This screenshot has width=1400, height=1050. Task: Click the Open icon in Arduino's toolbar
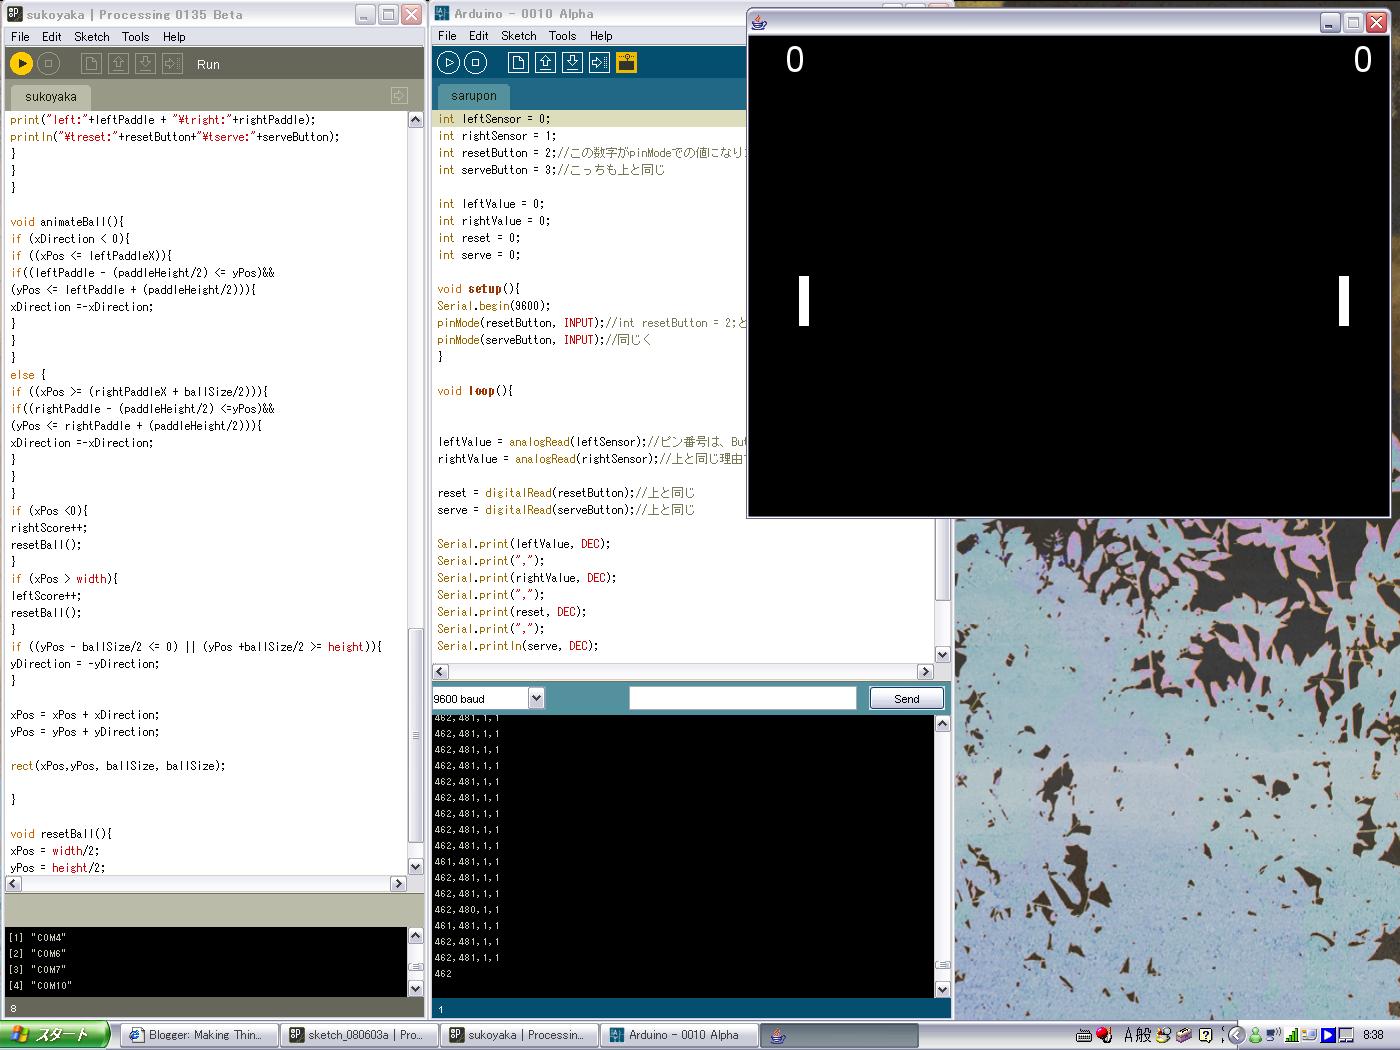[x=545, y=63]
